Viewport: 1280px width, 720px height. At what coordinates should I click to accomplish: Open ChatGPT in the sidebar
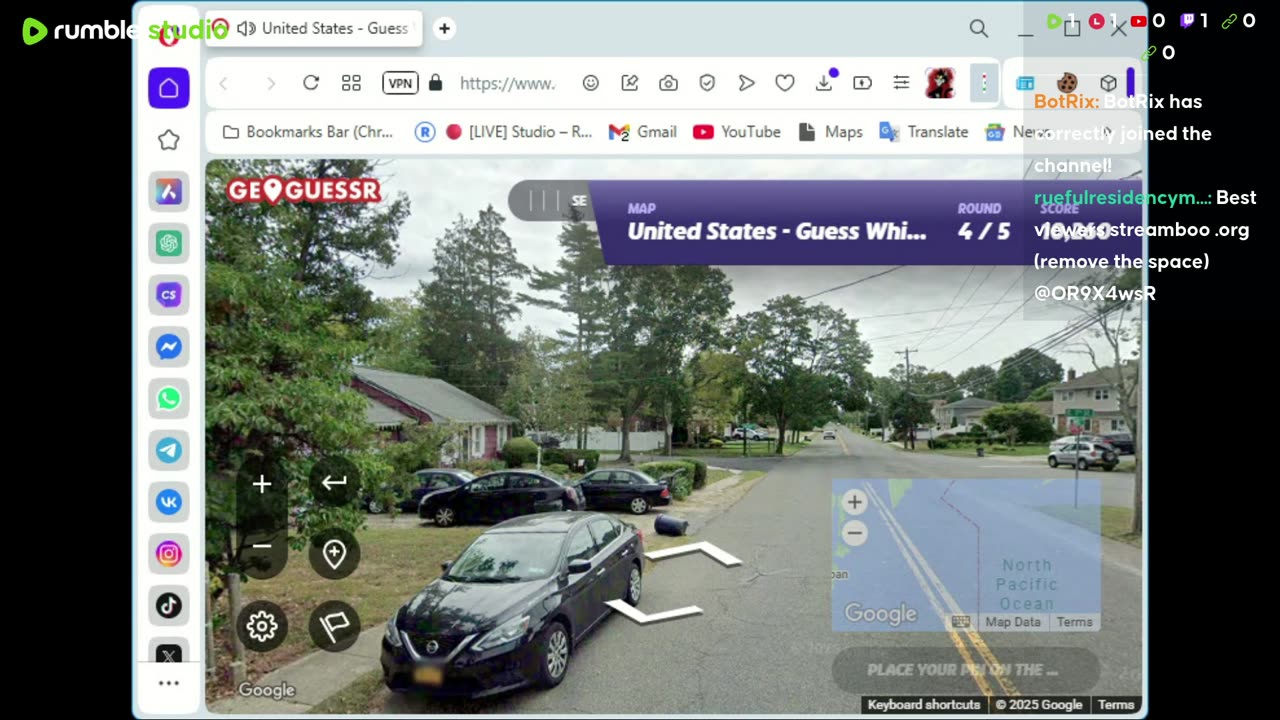(169, 243)
